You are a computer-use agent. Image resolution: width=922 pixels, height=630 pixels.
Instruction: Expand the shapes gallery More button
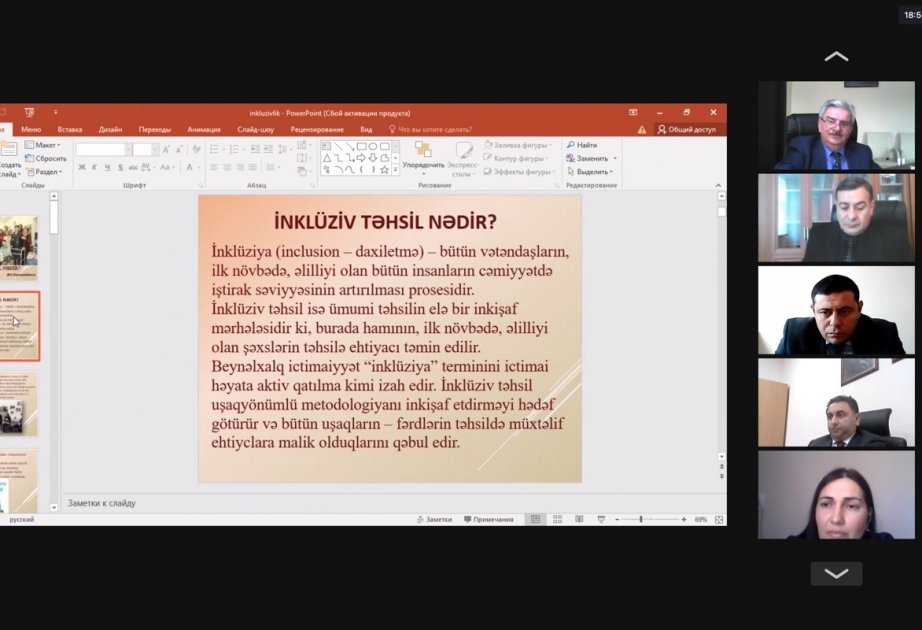pyautogui.click(x=396, y=170)
